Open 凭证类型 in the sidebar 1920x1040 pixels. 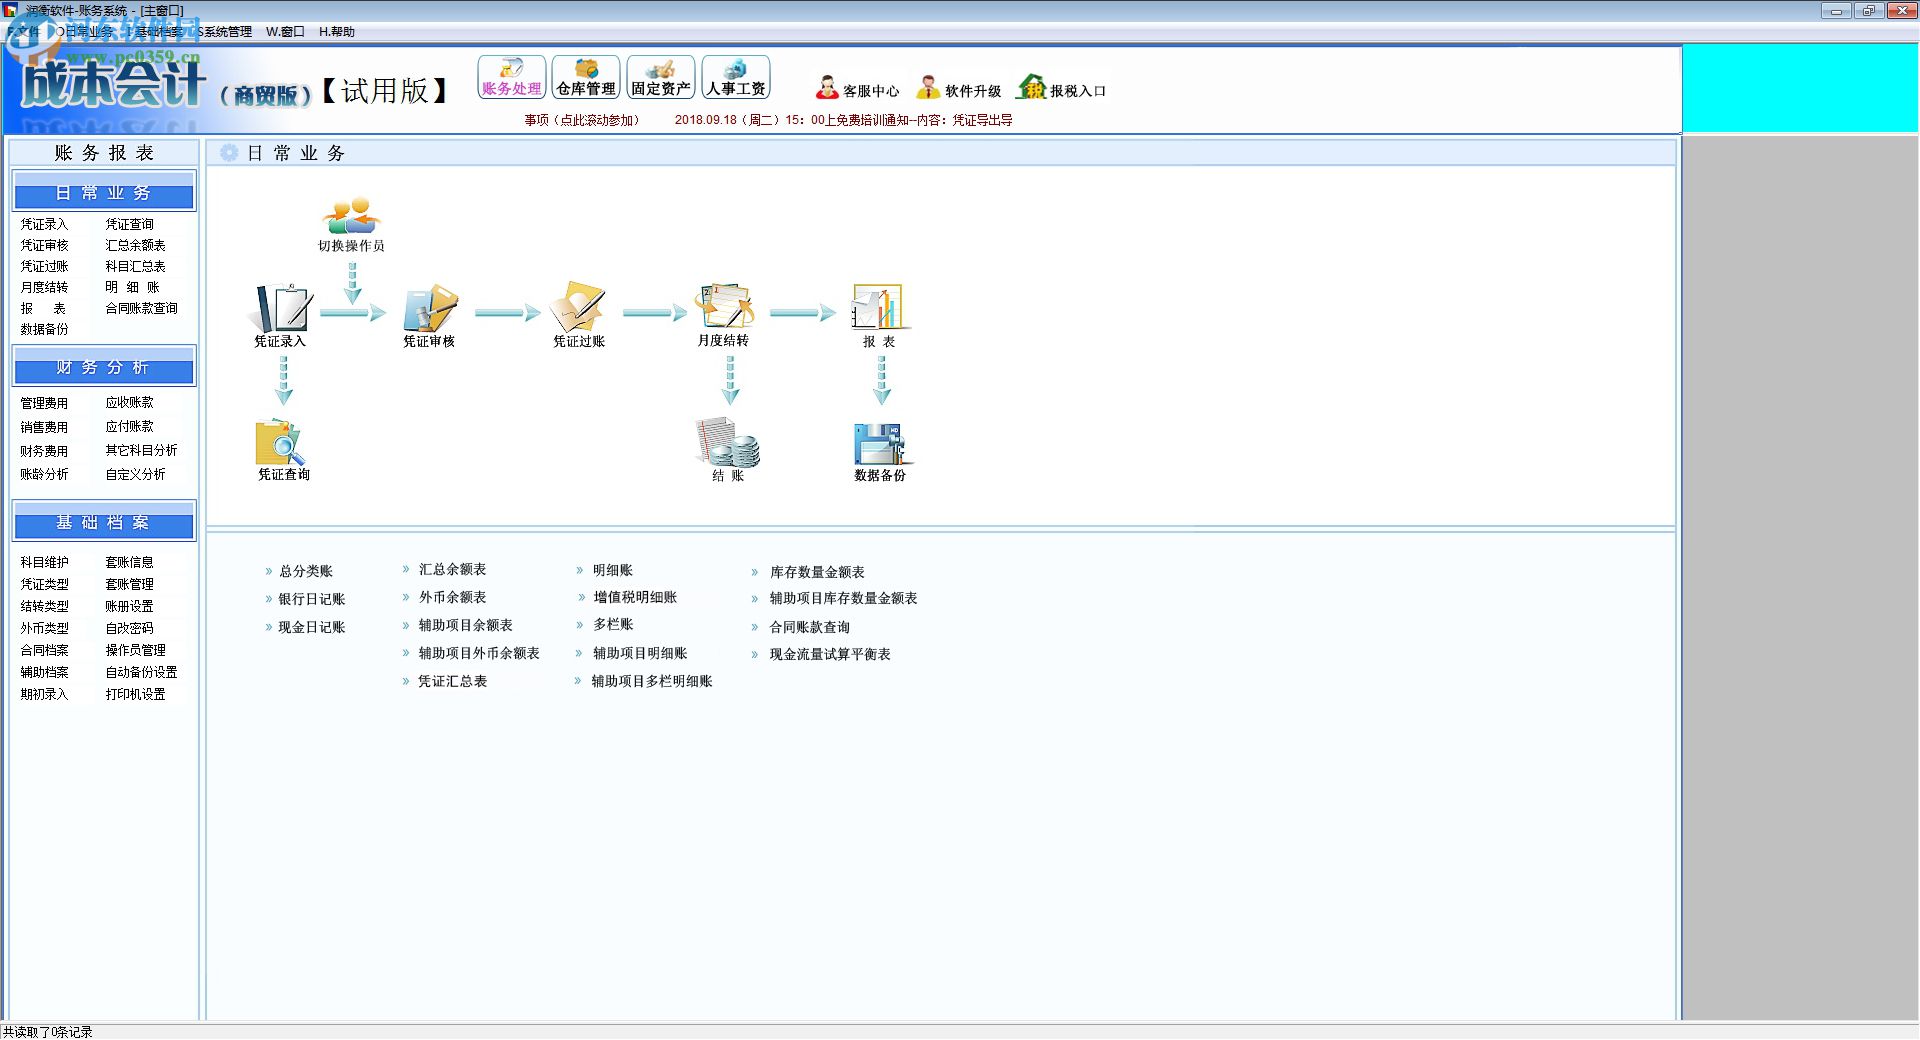pyautogui.click(x=45, y=584)
